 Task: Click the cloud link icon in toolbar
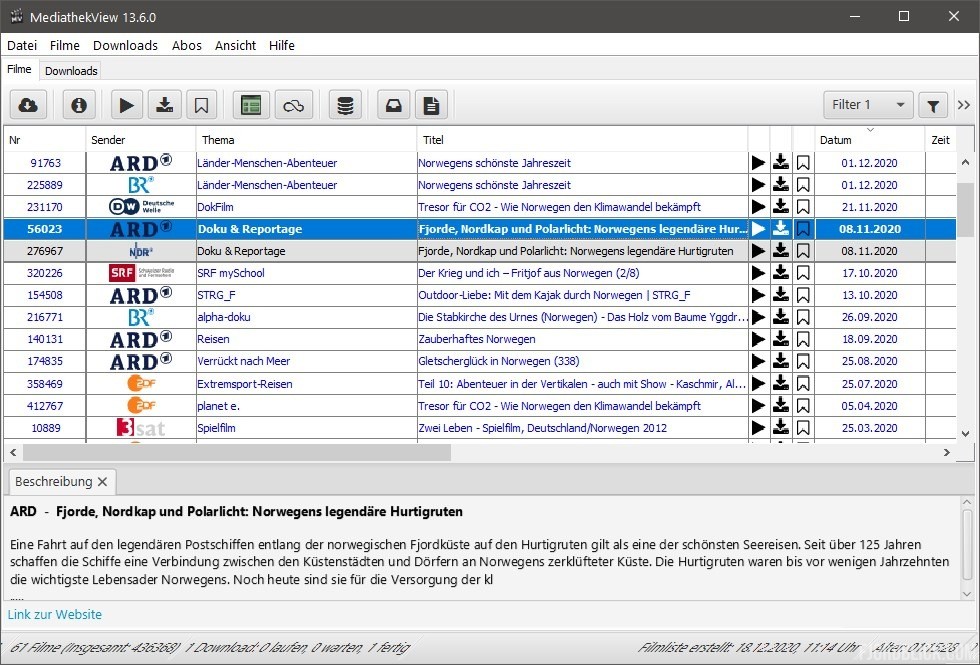coord(294,105)
